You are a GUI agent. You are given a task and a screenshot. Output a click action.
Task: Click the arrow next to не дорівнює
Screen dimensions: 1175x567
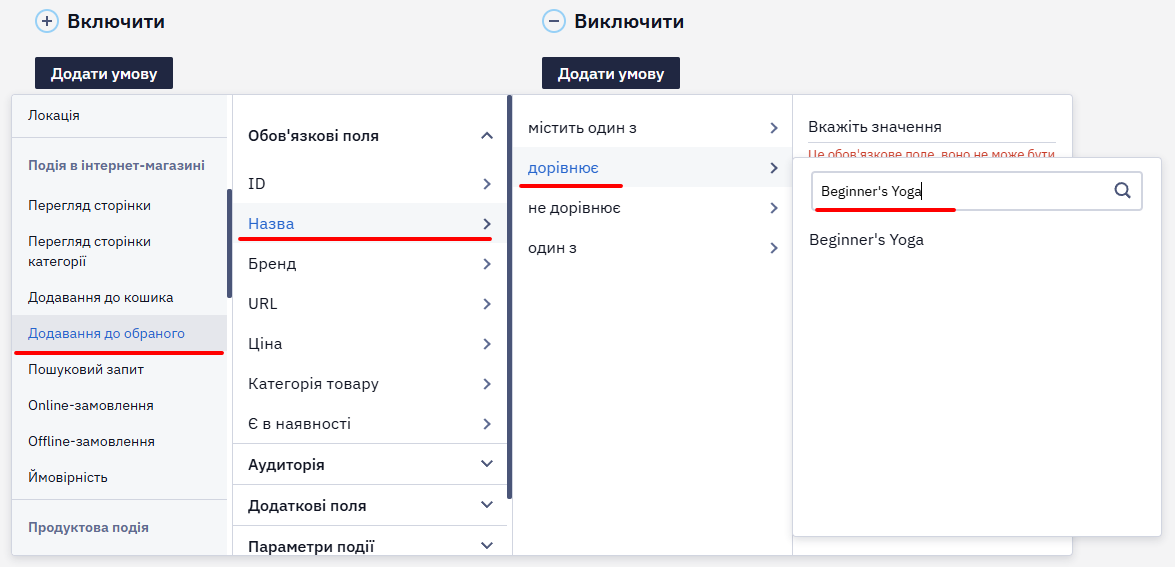(x=774, y=208)
